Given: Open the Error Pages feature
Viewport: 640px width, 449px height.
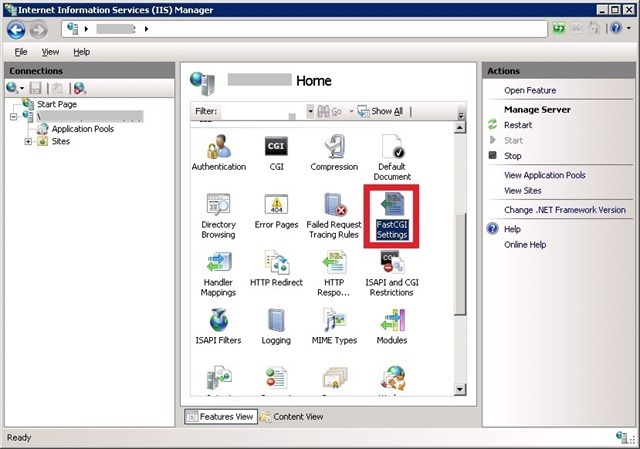Looking at the screenshot, I should point(276,211).
